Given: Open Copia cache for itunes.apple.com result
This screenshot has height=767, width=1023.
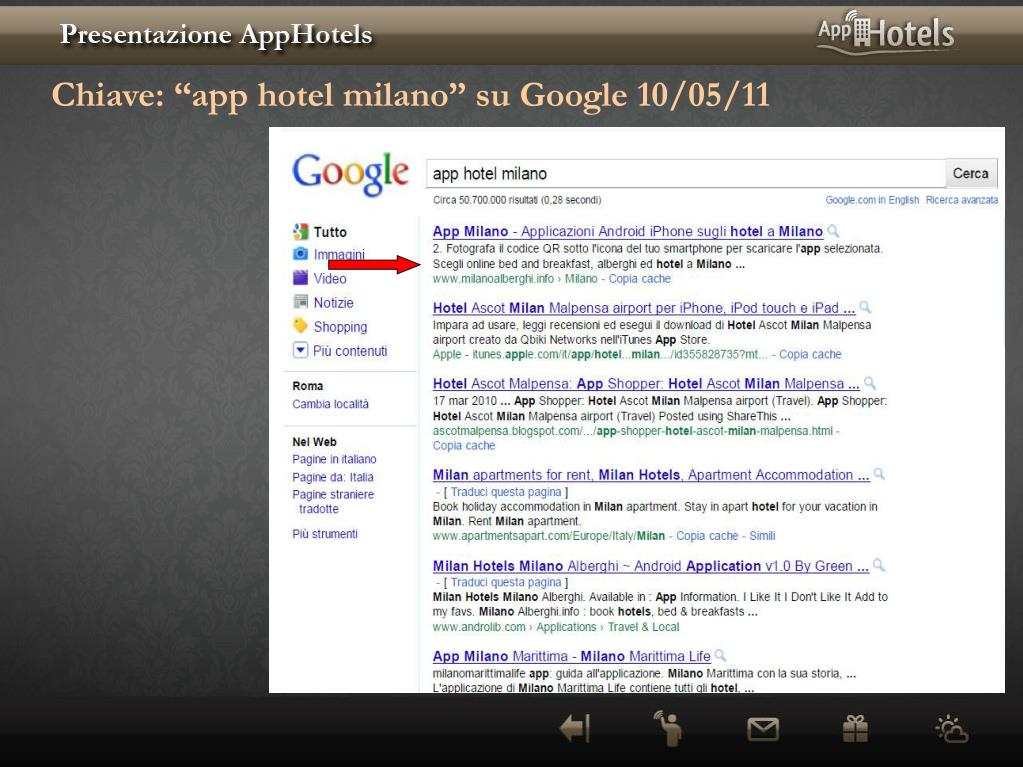Looking at the screenshot, I should [810, 354].
